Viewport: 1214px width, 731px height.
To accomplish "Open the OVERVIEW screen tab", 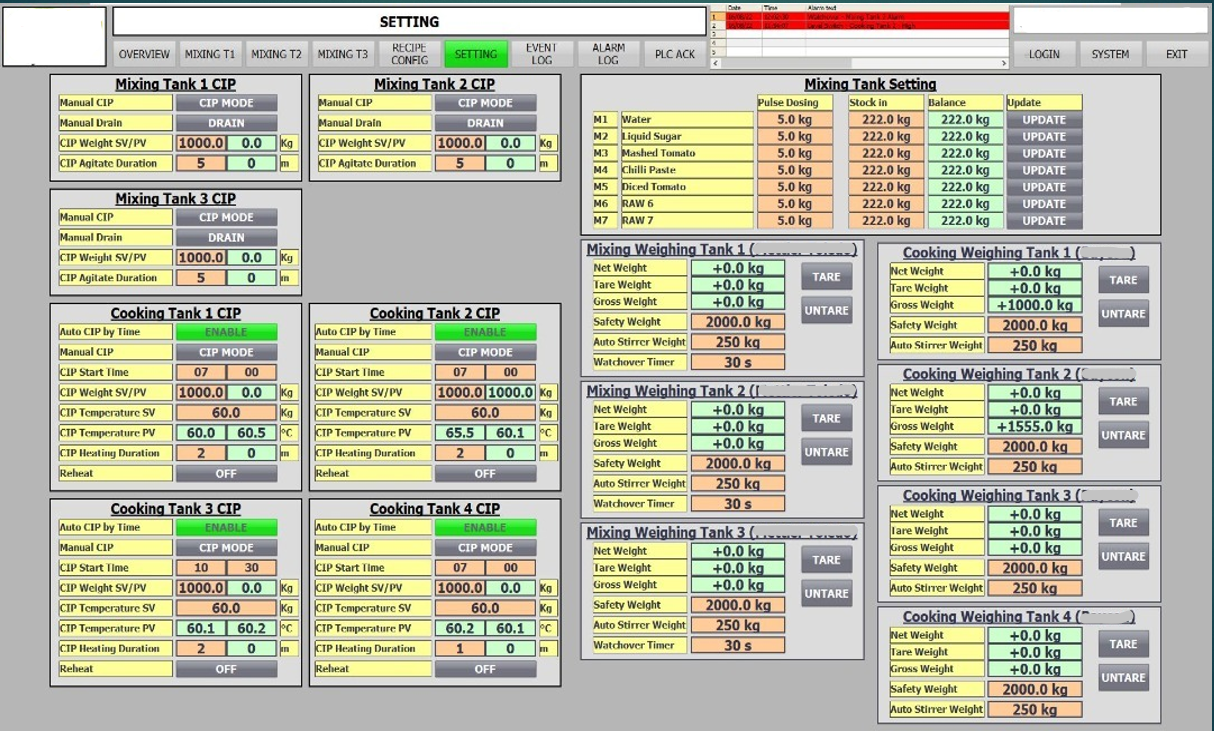I will coord(144,54).
